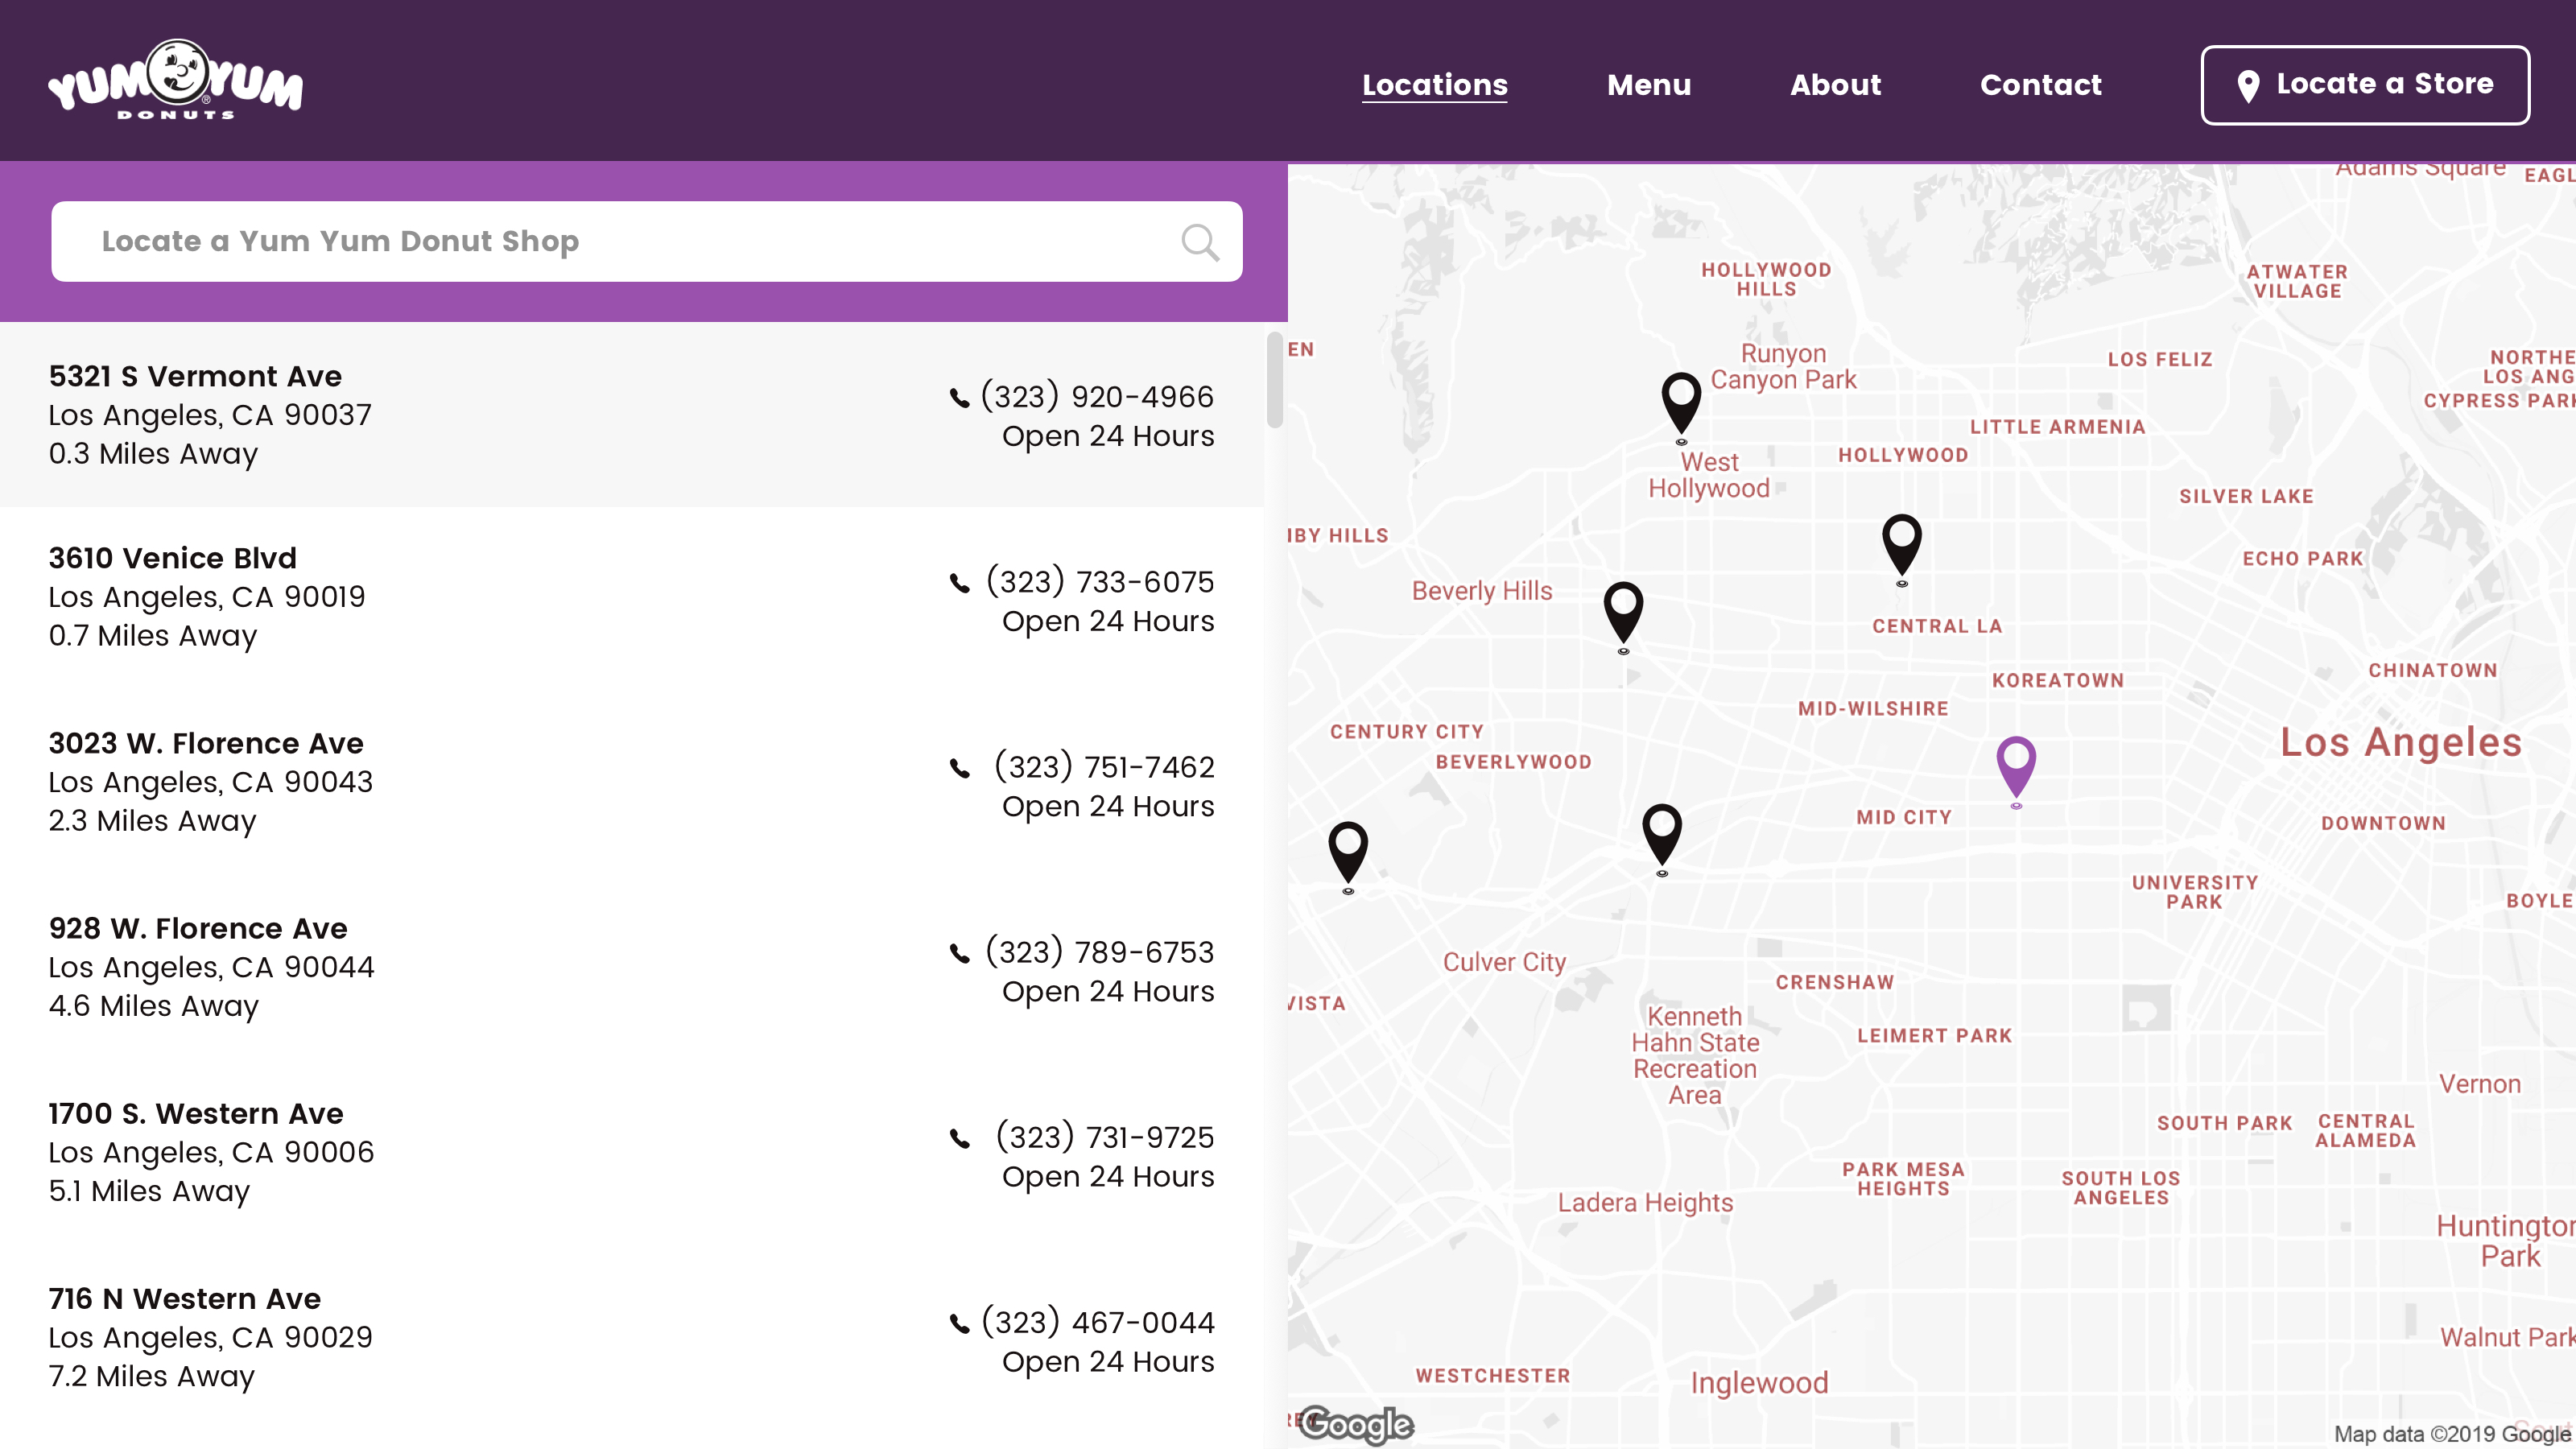The image size is (2576, 1449).
Task: Click the '0.3 Miles Away' text
Action: [153, 454]
